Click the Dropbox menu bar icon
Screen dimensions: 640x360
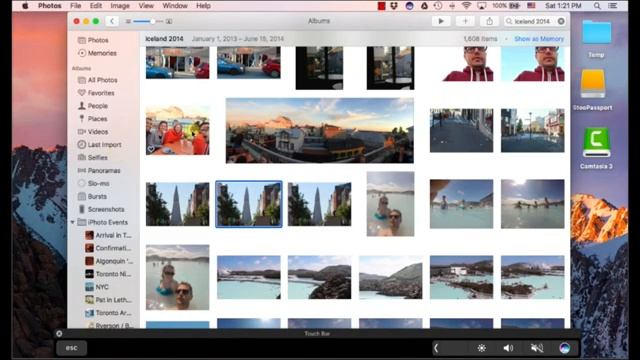point(394,6)
